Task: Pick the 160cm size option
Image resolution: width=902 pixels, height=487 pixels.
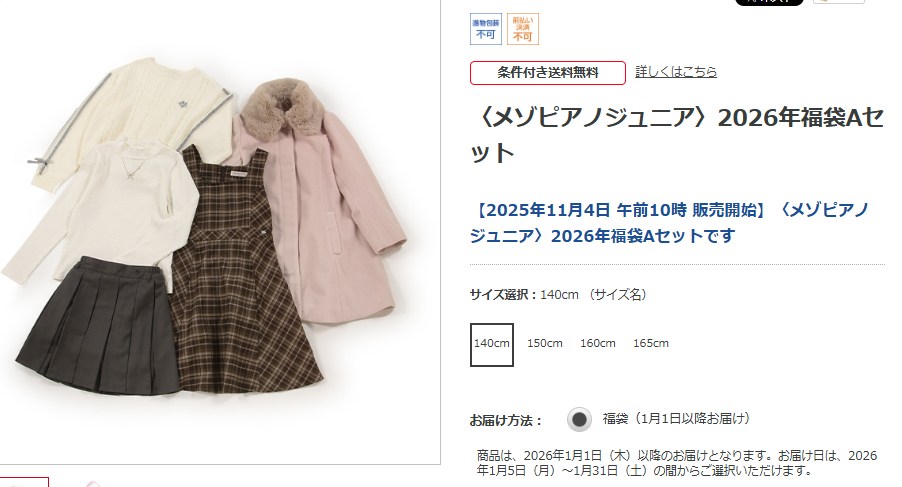Action: pyautogui.click(x=598, y=343)
